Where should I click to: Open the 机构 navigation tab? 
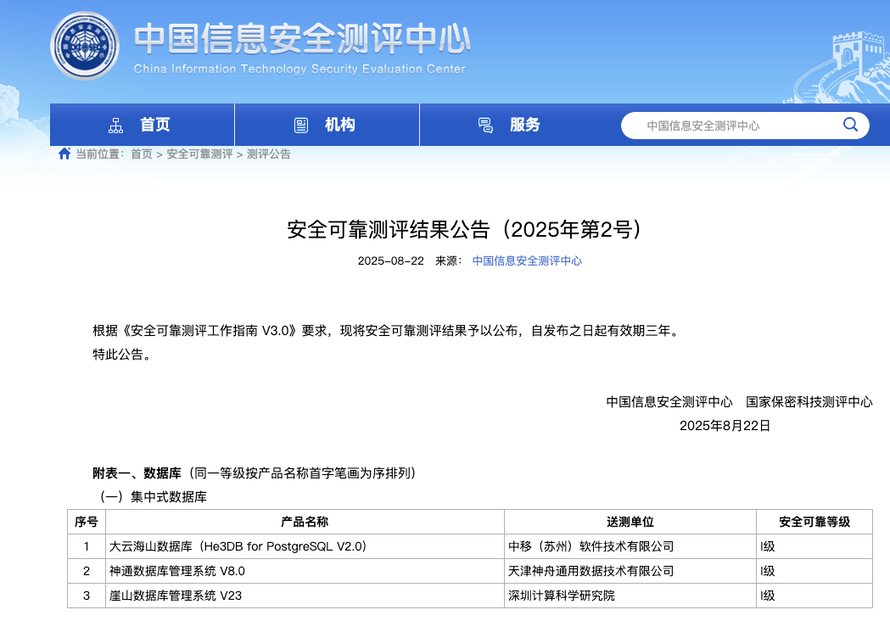327,125
